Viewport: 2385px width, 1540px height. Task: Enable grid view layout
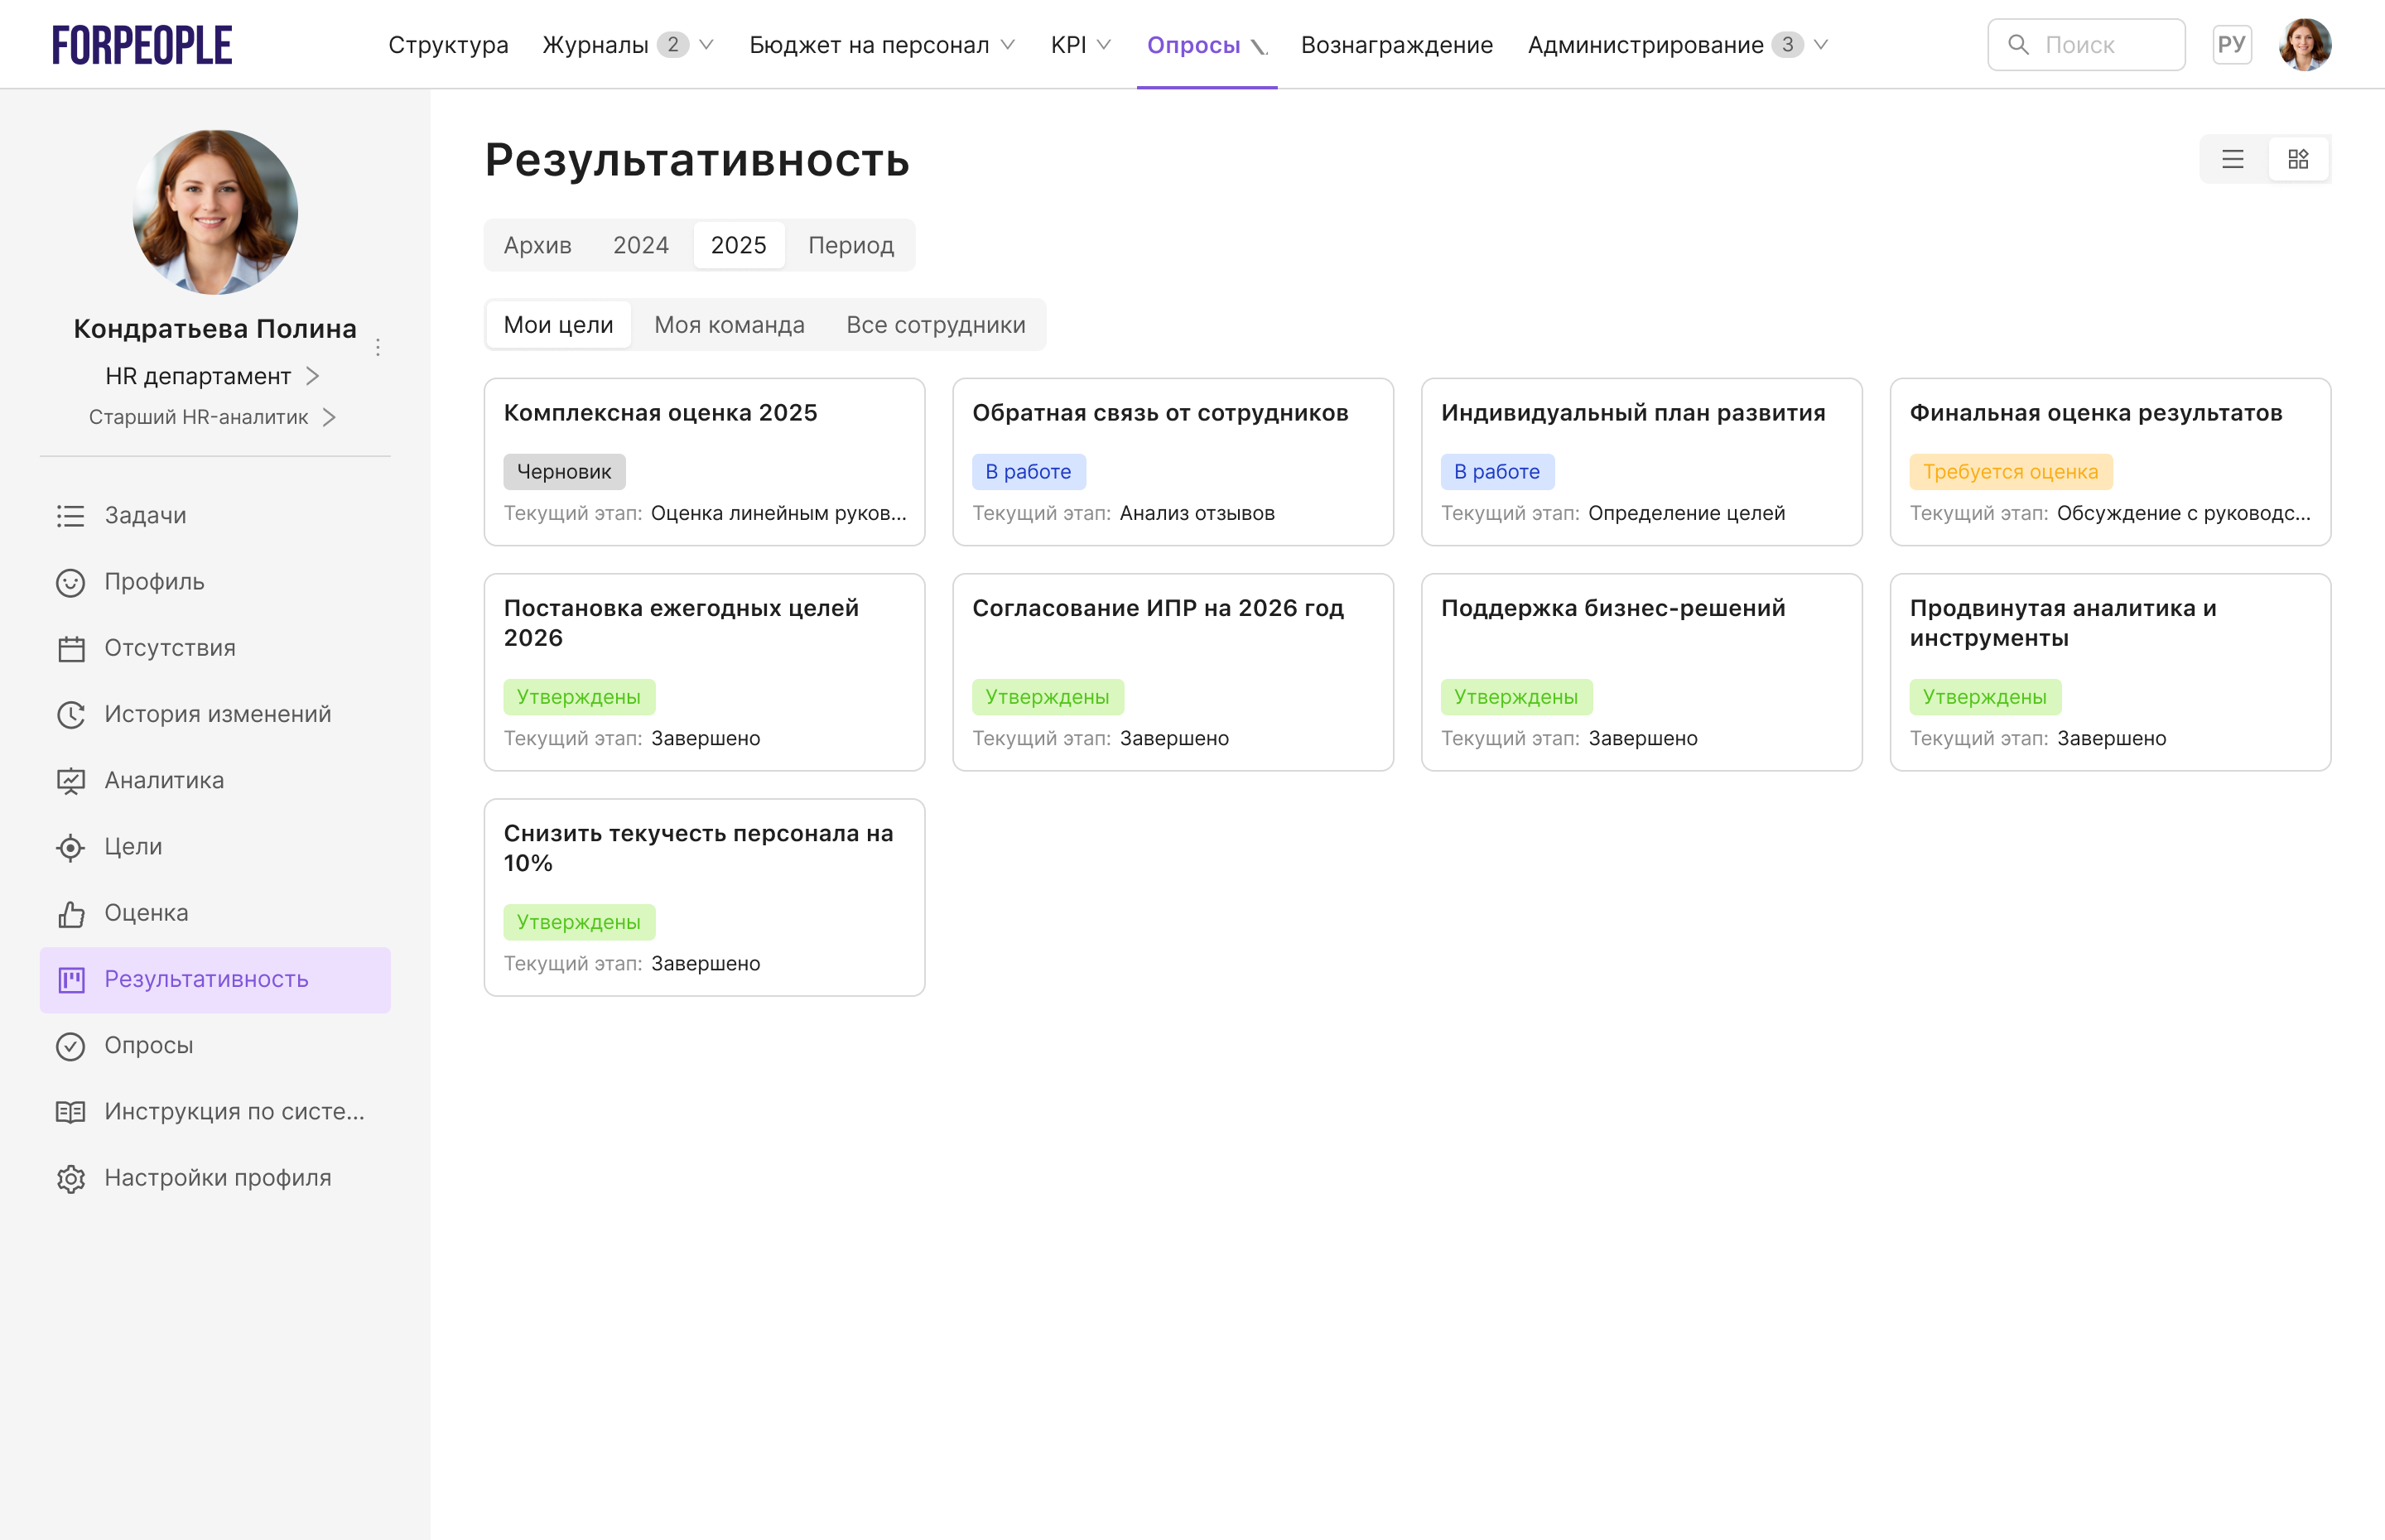pos(2299,158)
